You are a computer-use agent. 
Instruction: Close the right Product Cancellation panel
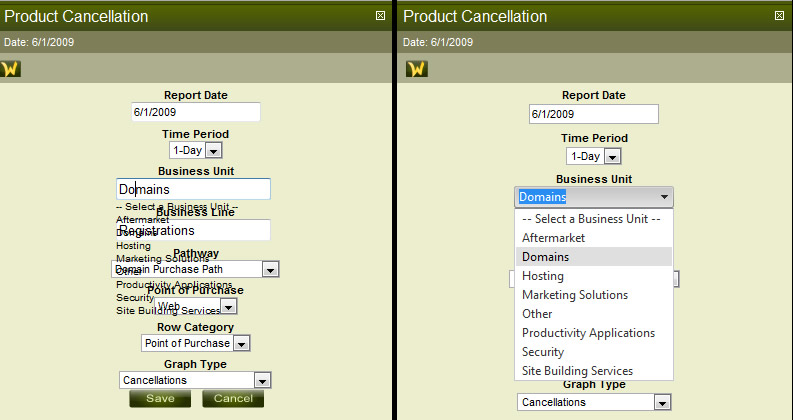pos(779,16)
